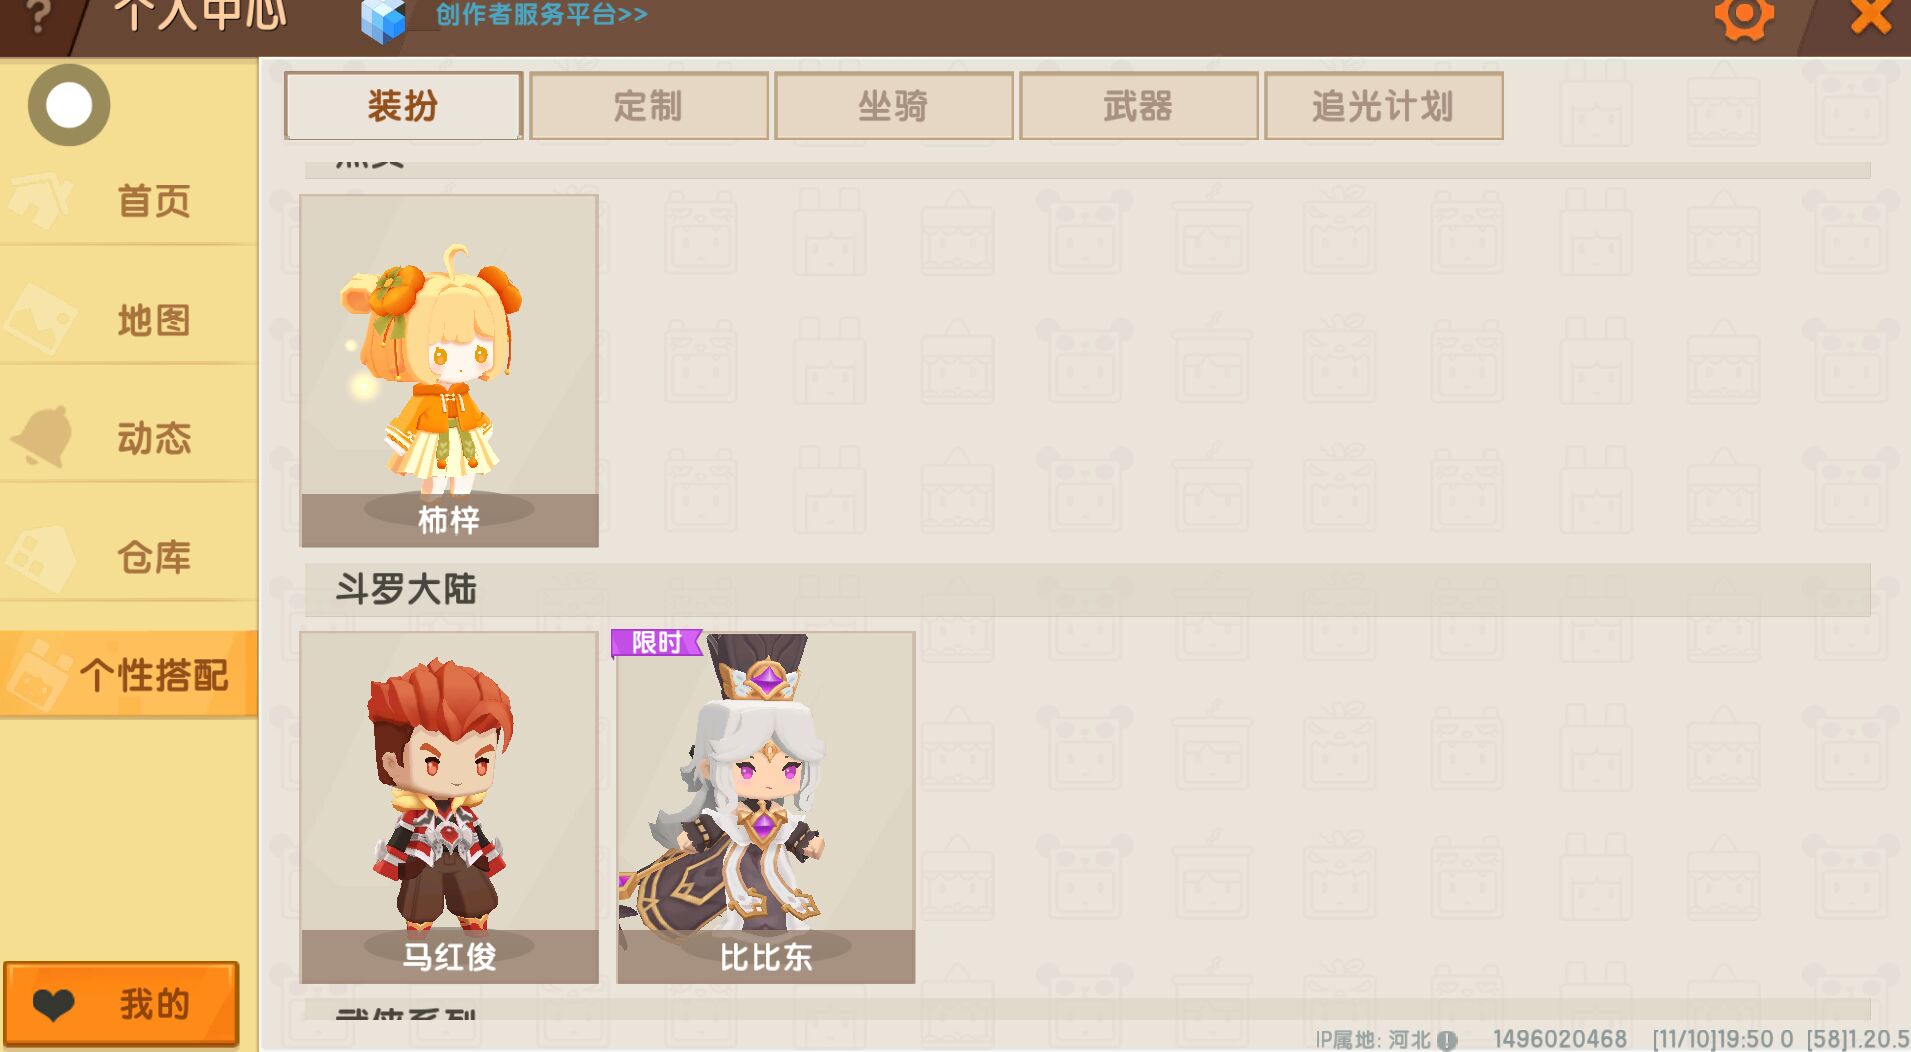Open the orange settings gear icon

(x=1744, y=17)
